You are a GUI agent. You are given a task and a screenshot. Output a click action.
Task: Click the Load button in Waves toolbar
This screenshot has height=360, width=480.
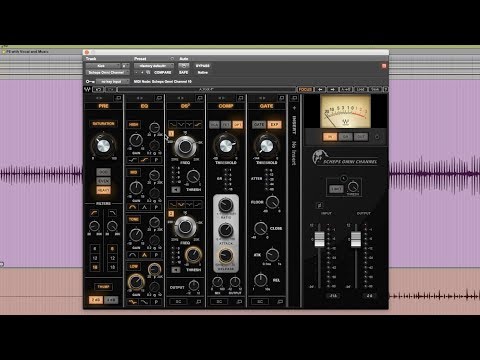[x=361, y=89]
